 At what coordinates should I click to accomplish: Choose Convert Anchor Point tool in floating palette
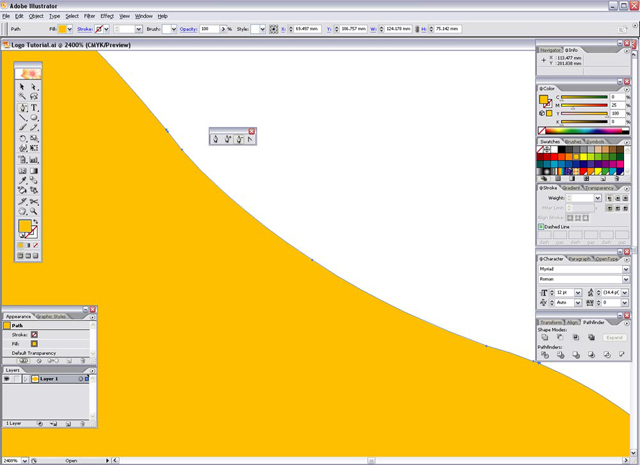click(250, 139)
